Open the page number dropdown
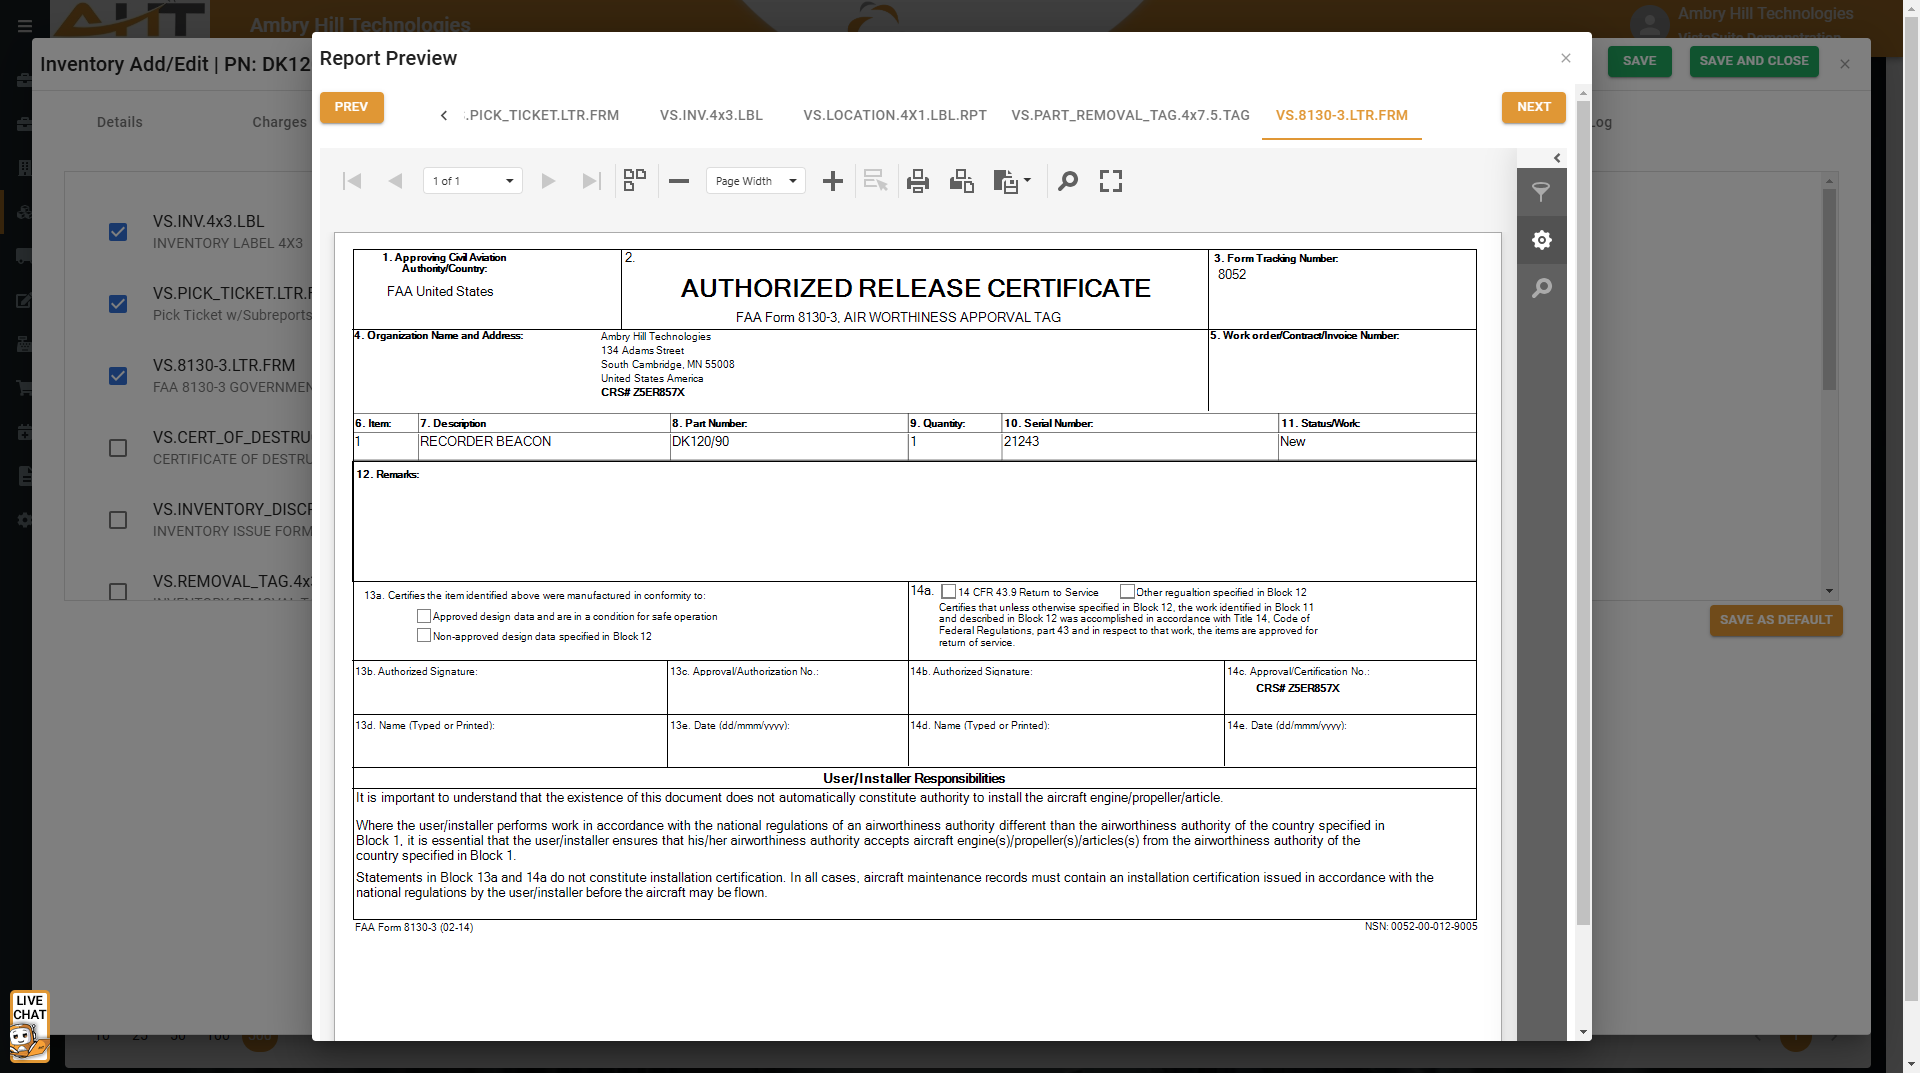Image resolution: width=1920 pixels, height=1073 pixels. [x=472, y=181]
